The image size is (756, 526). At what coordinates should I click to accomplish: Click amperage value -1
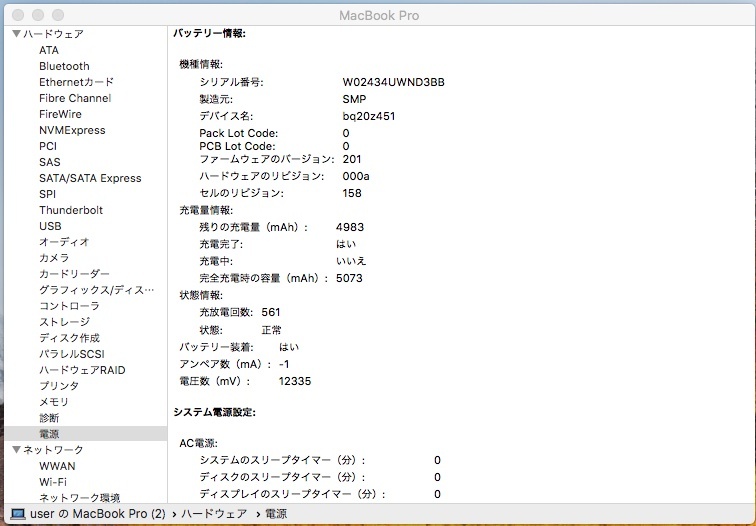point(284,364)
